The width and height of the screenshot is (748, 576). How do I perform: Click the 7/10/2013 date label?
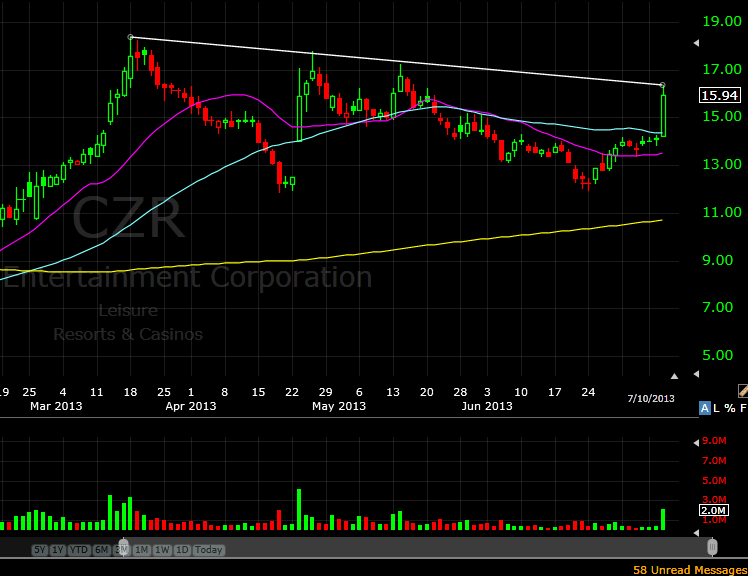651,398
